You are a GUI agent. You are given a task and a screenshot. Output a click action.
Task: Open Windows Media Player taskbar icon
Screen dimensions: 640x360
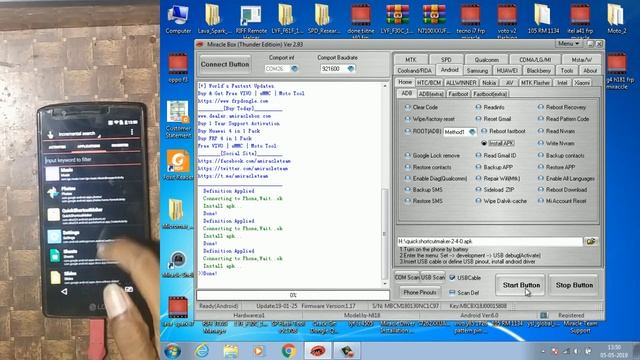tap(259, 351)
